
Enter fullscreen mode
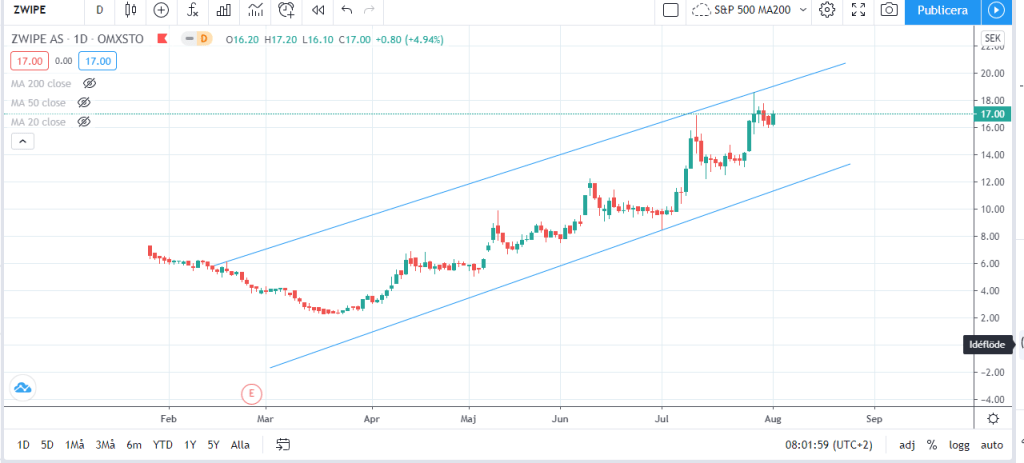857,10
